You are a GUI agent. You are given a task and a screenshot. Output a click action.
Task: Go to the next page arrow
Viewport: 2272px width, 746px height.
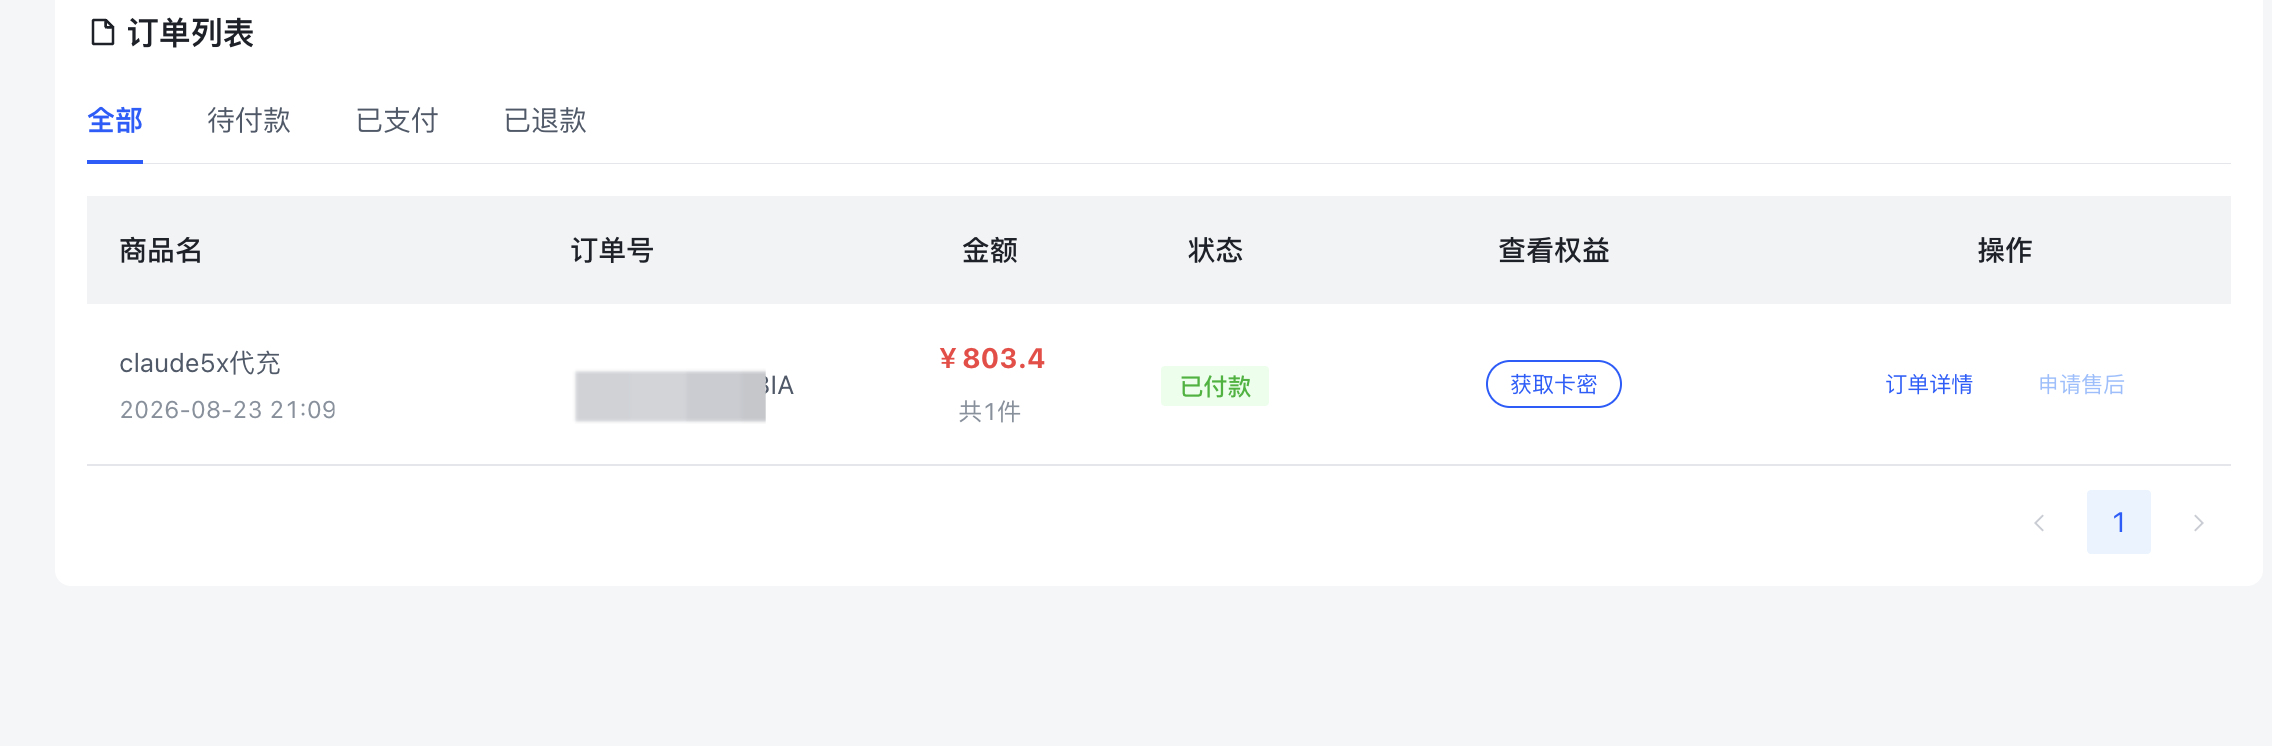(x=2198, y=522)
